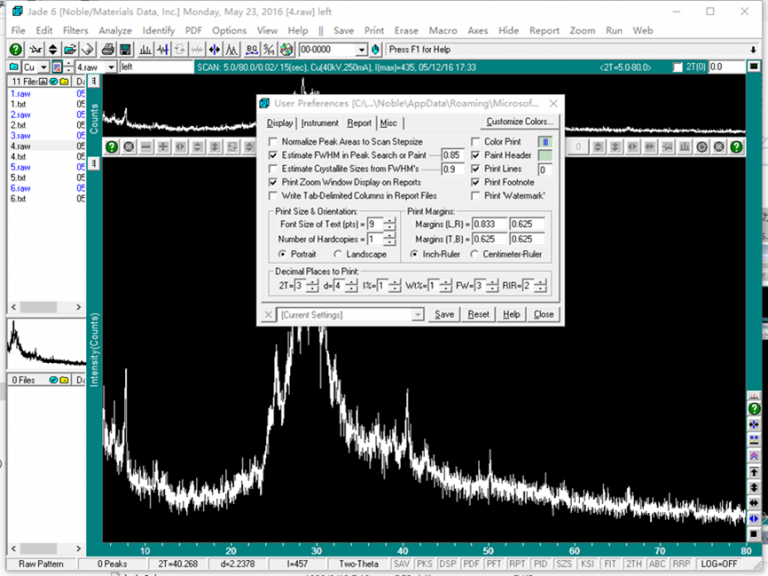Viewport: 768px width, 576px height.
Task: Open the 00-0000 PDF number dropdown
Action: pyautogui.click(x=361, y=49)
